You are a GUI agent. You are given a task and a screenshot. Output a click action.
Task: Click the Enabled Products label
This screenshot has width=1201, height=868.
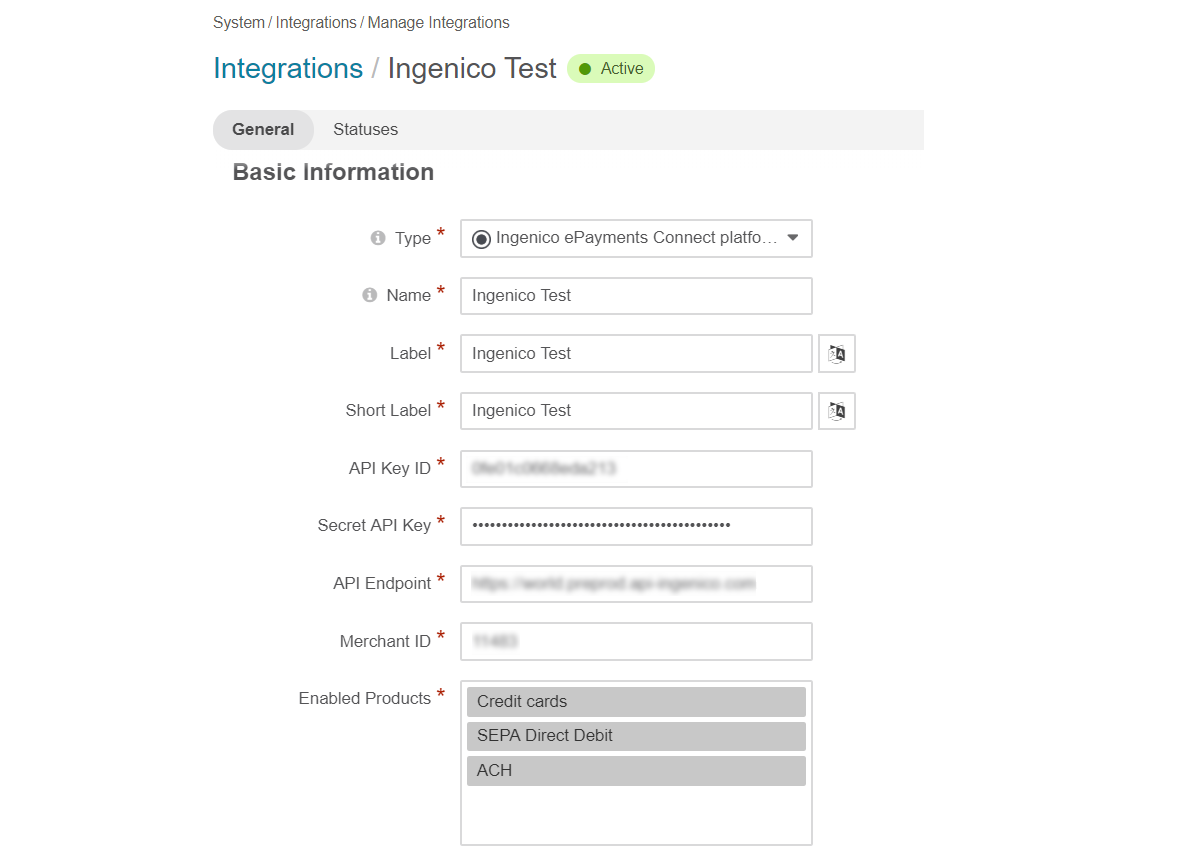pyautogui.click(x=365, y=698)
